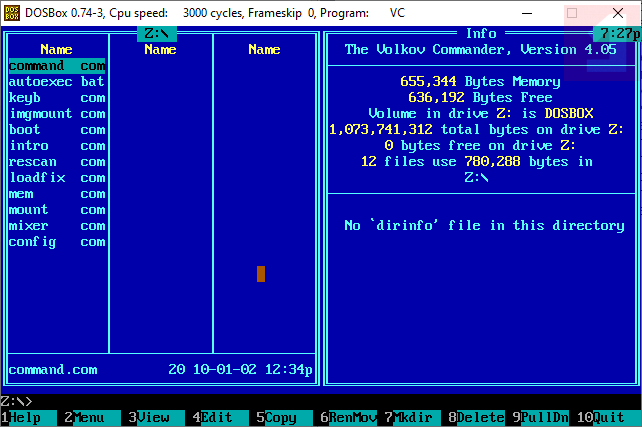Click the command.com status line
642x427 pixels.
pos(161,370)
